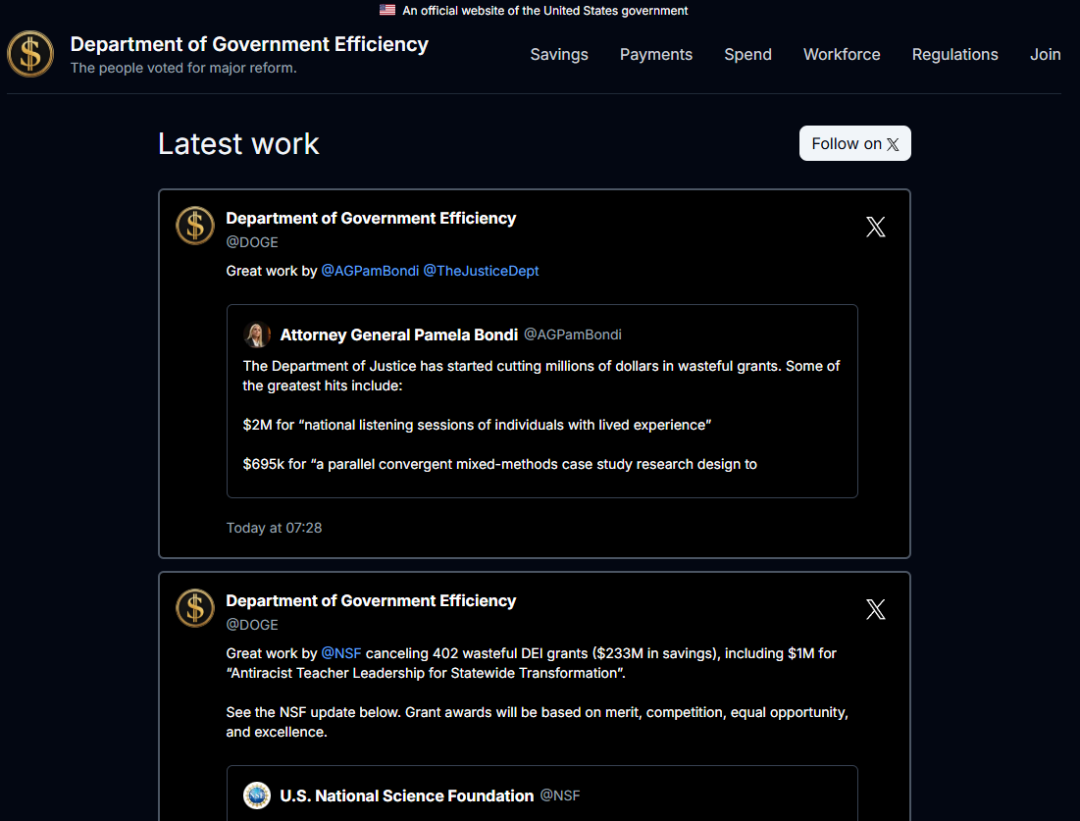Click the '$2M for national listening sessions' line
This screenshot has height=821, width=1080.
click(x=477, y=425)
